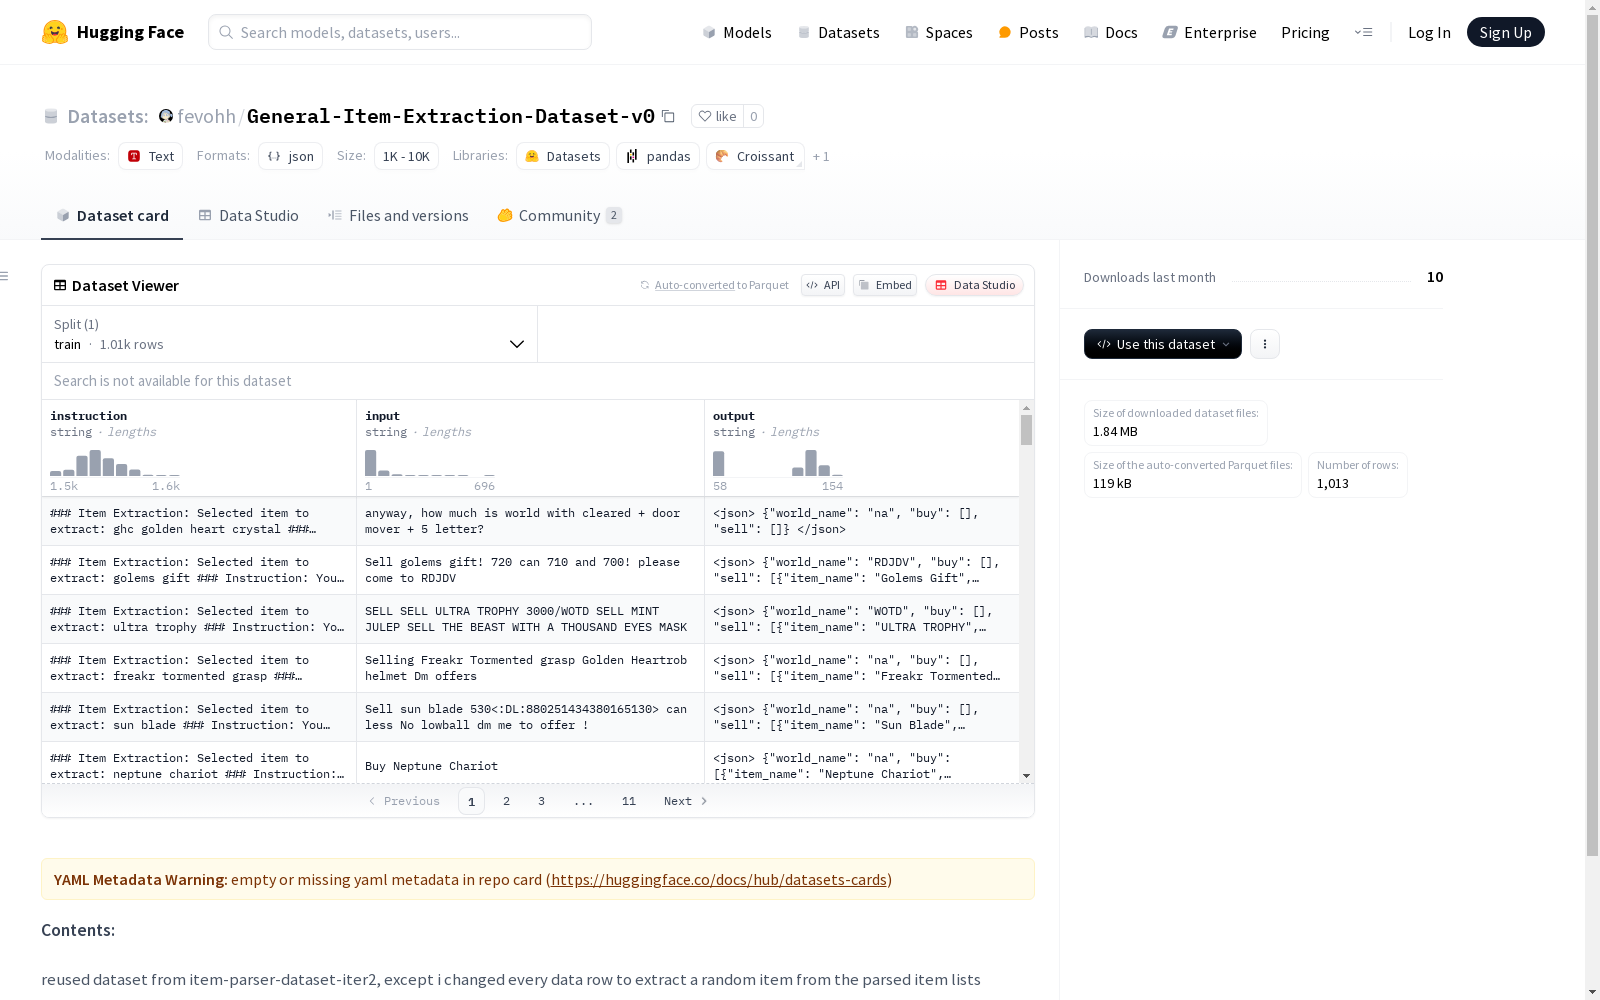Go to page 3 of the dataset
The height and width of the screenshot is (1000, 1600).
point(542,801)
